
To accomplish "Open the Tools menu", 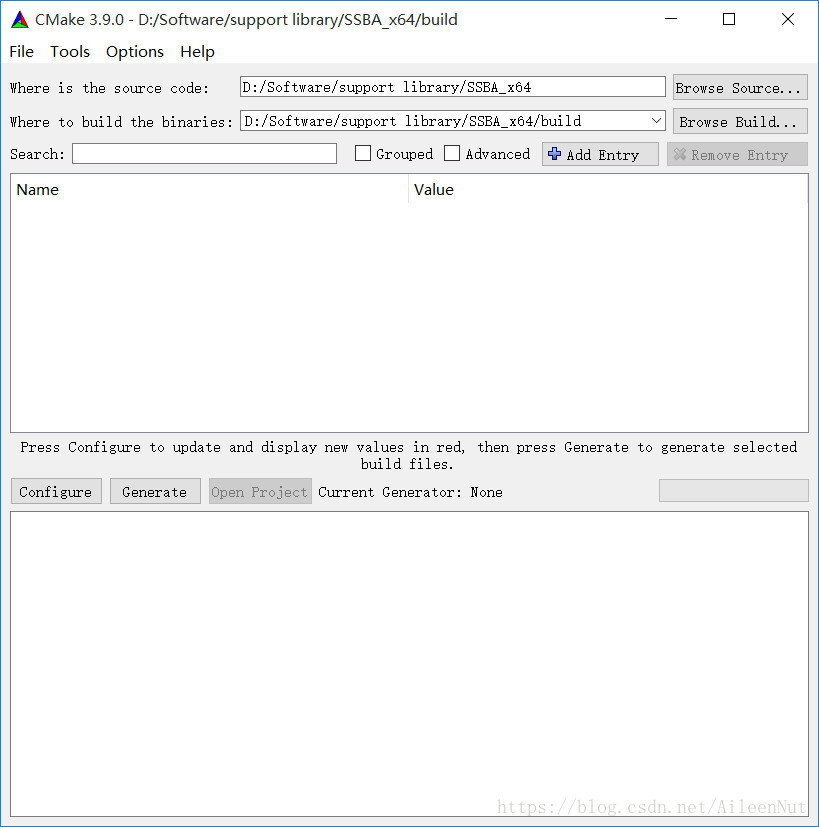I will (x=70, y=52).
